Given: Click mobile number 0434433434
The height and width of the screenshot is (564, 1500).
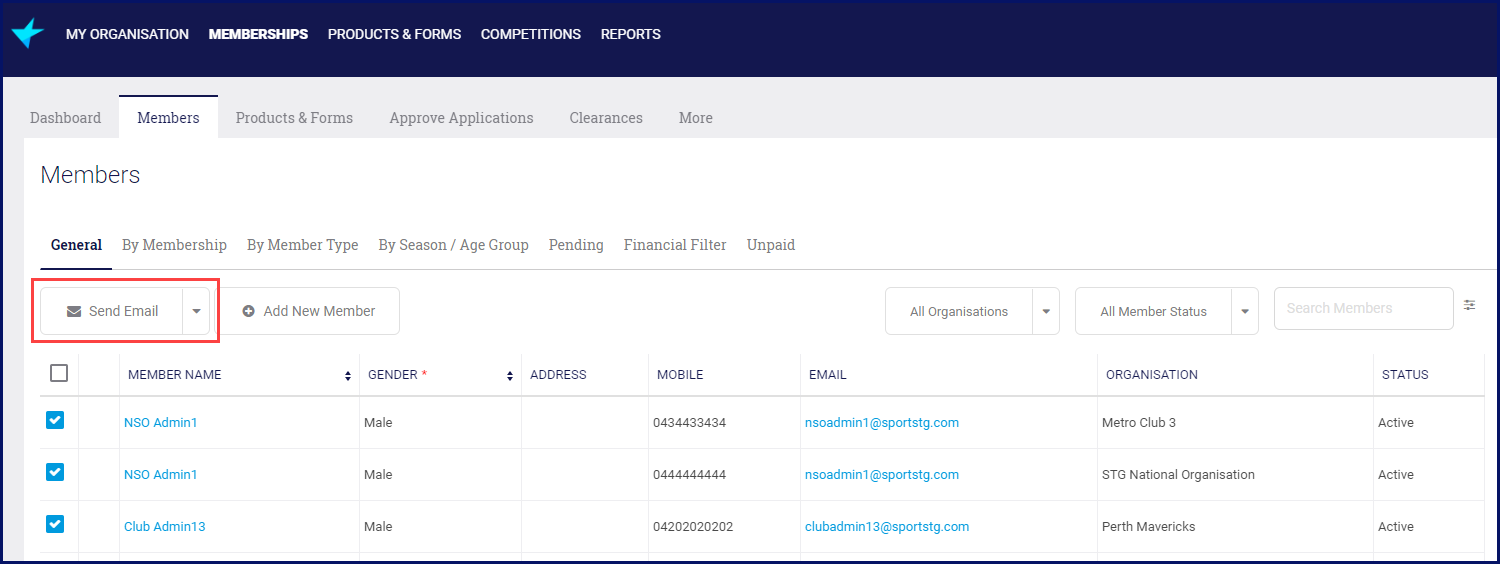Looking at the screenshot, I should click(689, 423).
